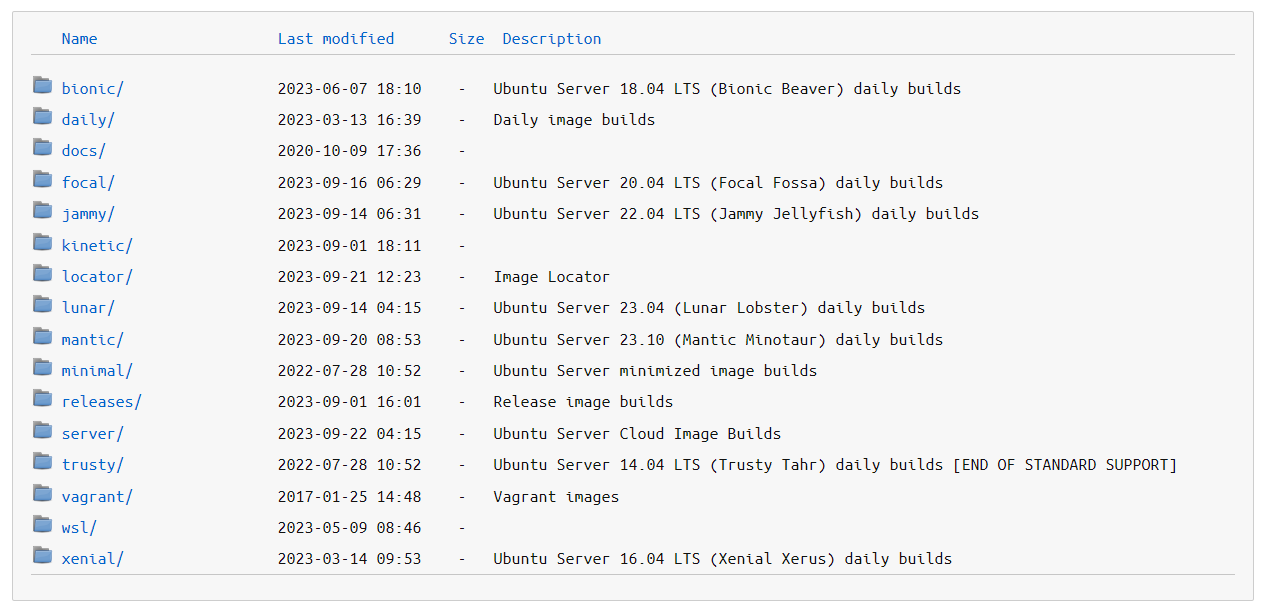Click 'Ubuntu Server Cloud Image Builds' text
This screenshot has width=1281, height=612.
click(x=637, y=434)
